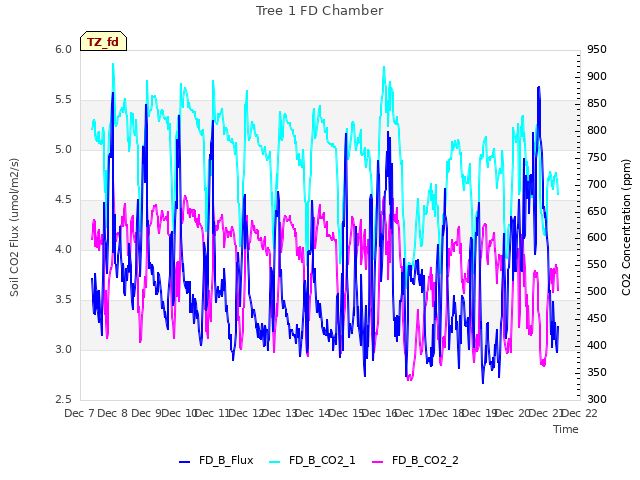The image size is (640, 480).
Task: Click the 950 right axis tick label
Action: click(597, 49)
